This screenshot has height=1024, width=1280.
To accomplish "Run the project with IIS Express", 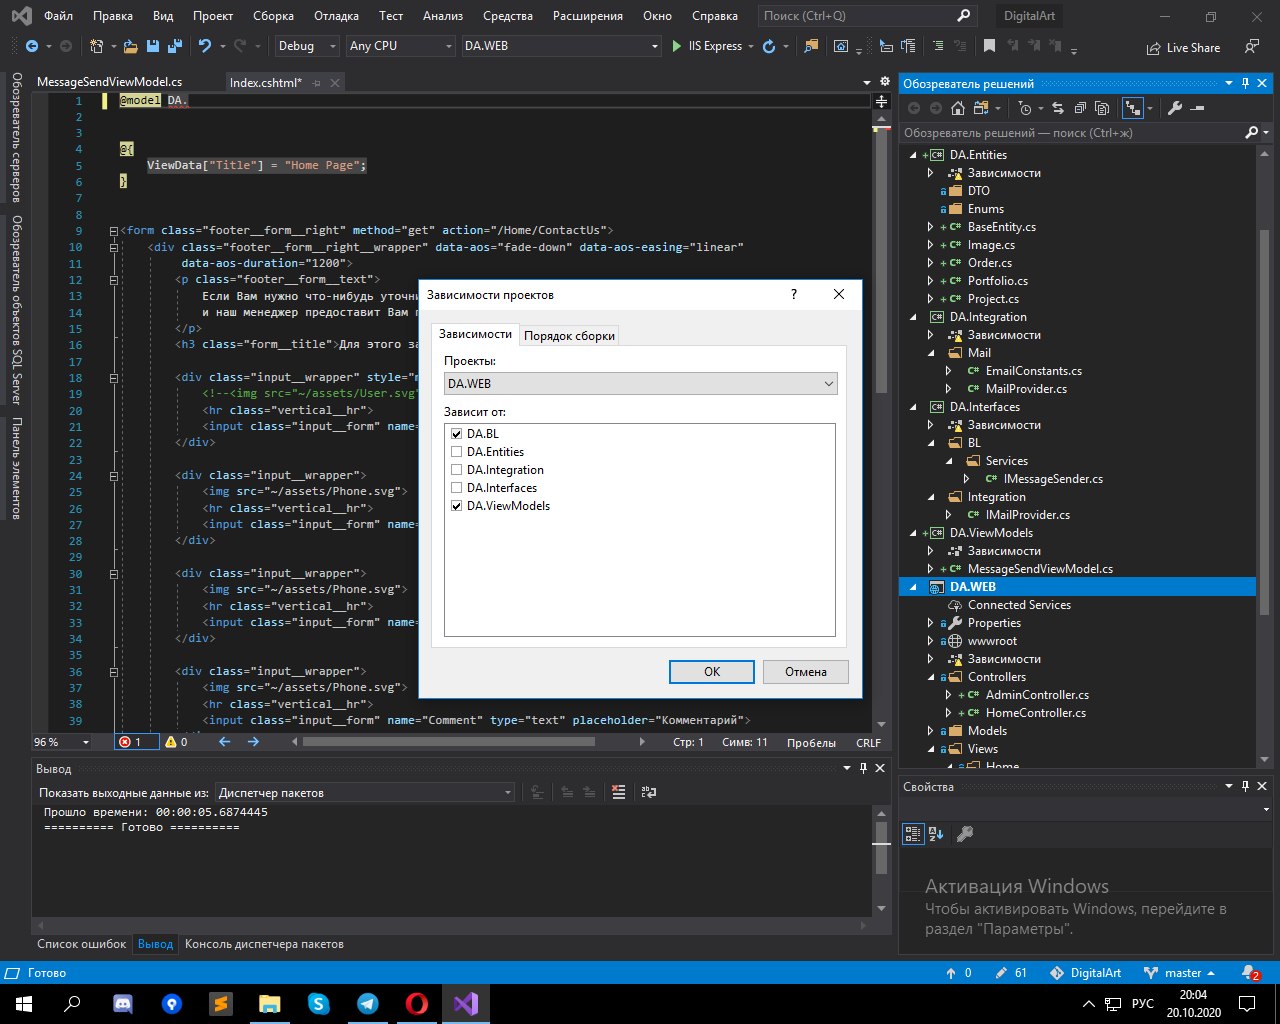I will click(707, 46).
